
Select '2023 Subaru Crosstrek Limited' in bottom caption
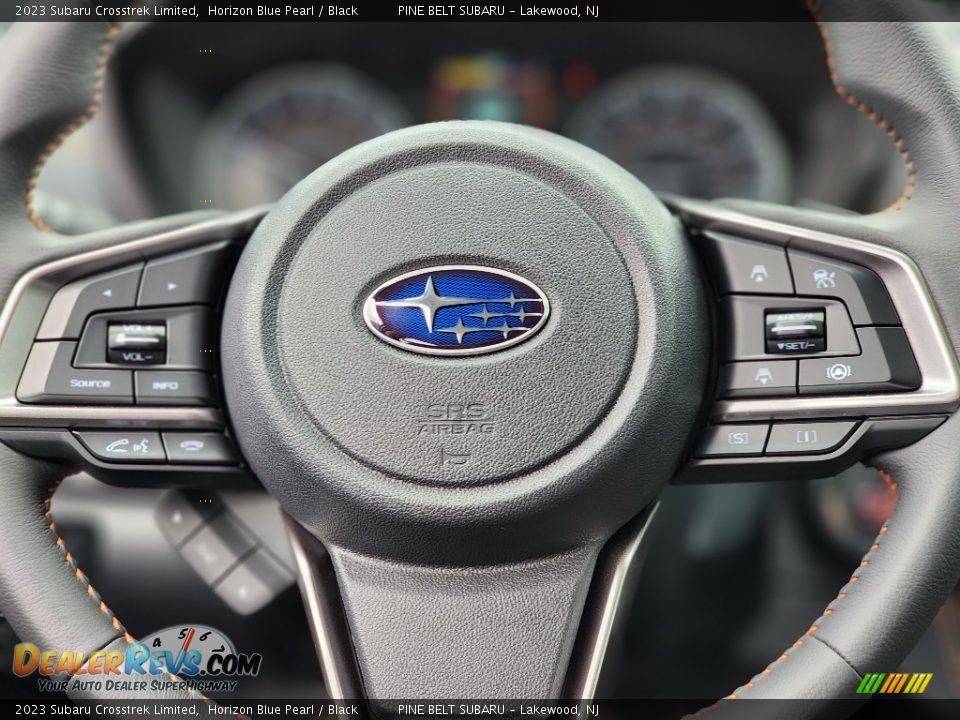point(107,710)
